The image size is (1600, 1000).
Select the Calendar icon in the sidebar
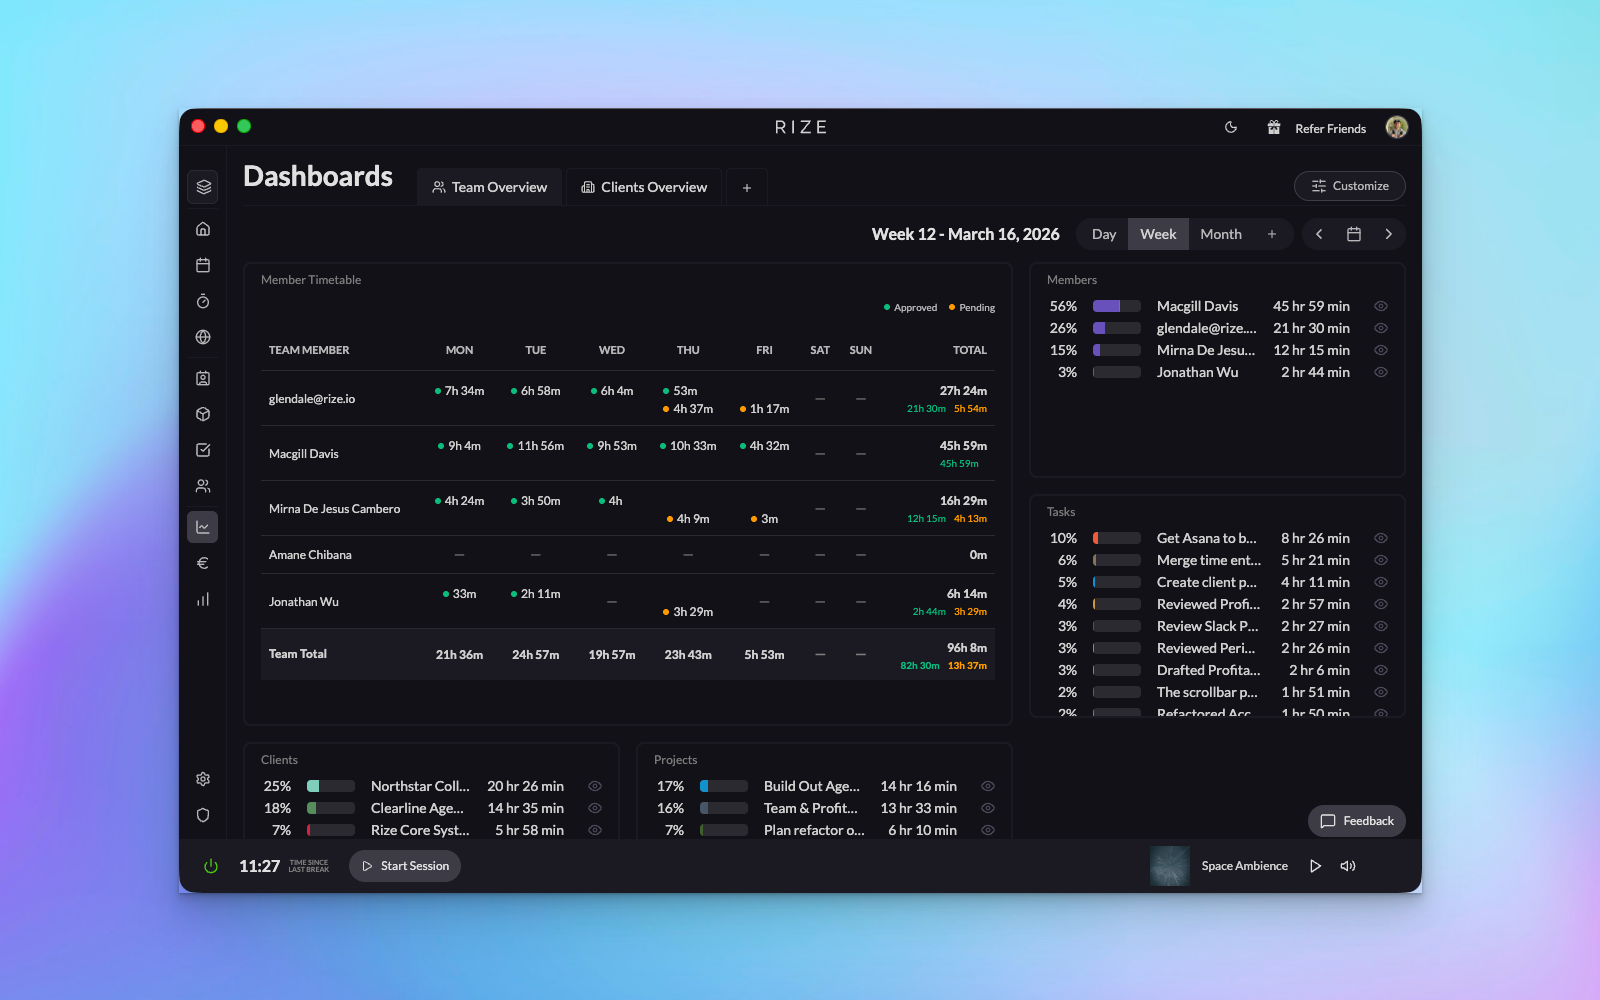coord(202,264)
